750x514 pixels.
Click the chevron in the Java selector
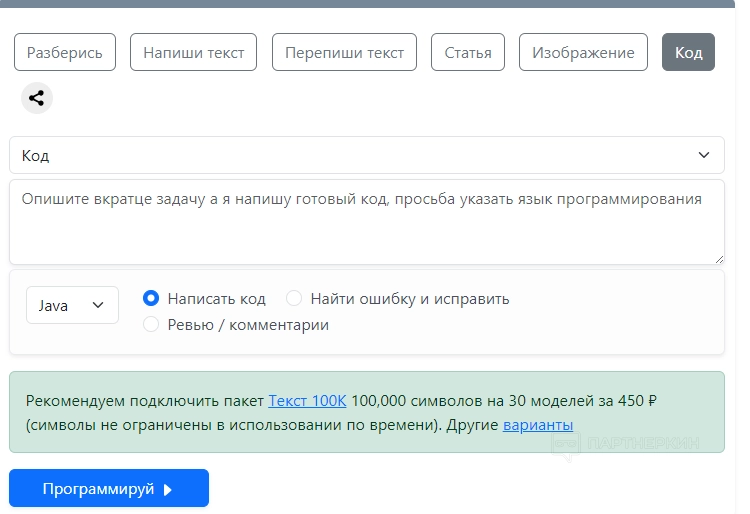pyautogui.click(x=98, y=305)
